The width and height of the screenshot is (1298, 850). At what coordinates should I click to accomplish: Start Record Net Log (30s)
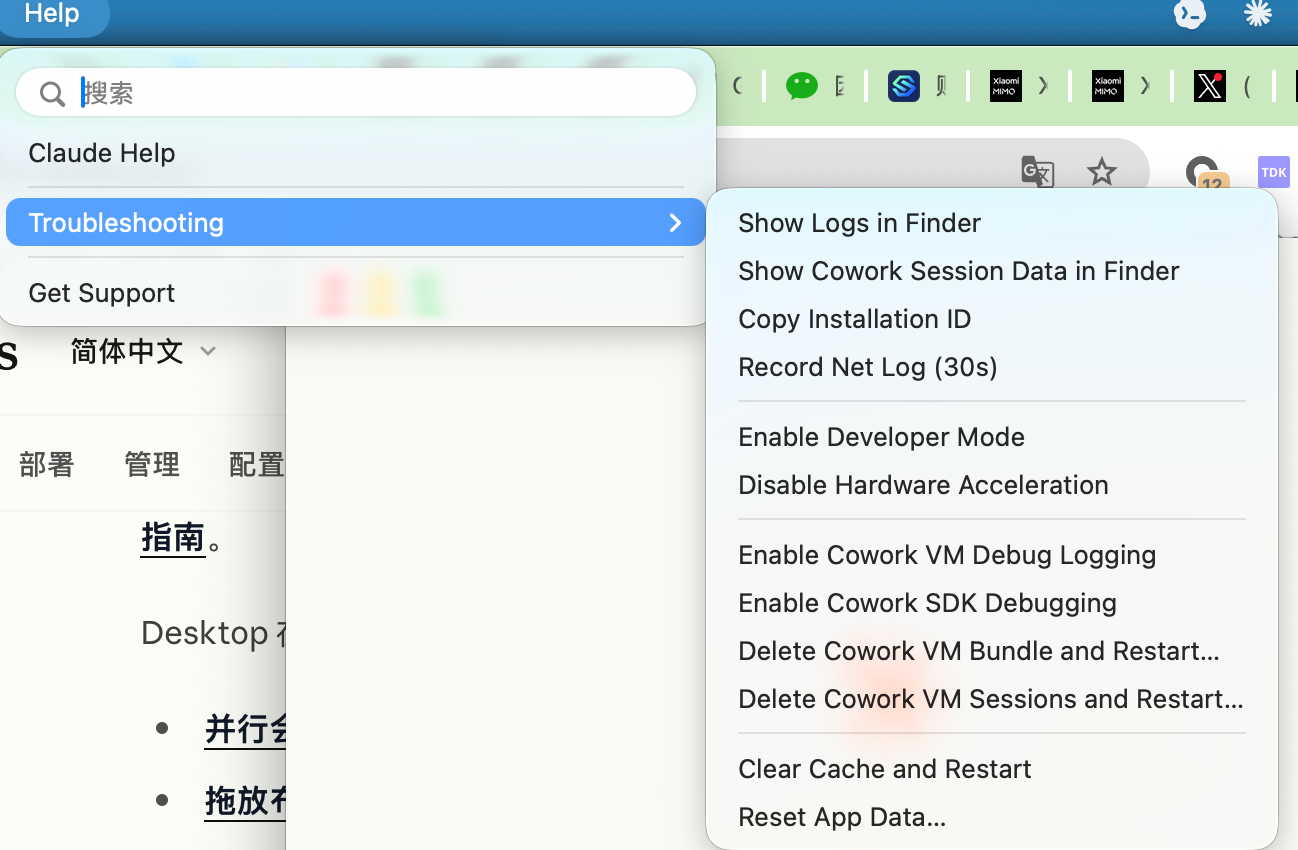[991, 367]
